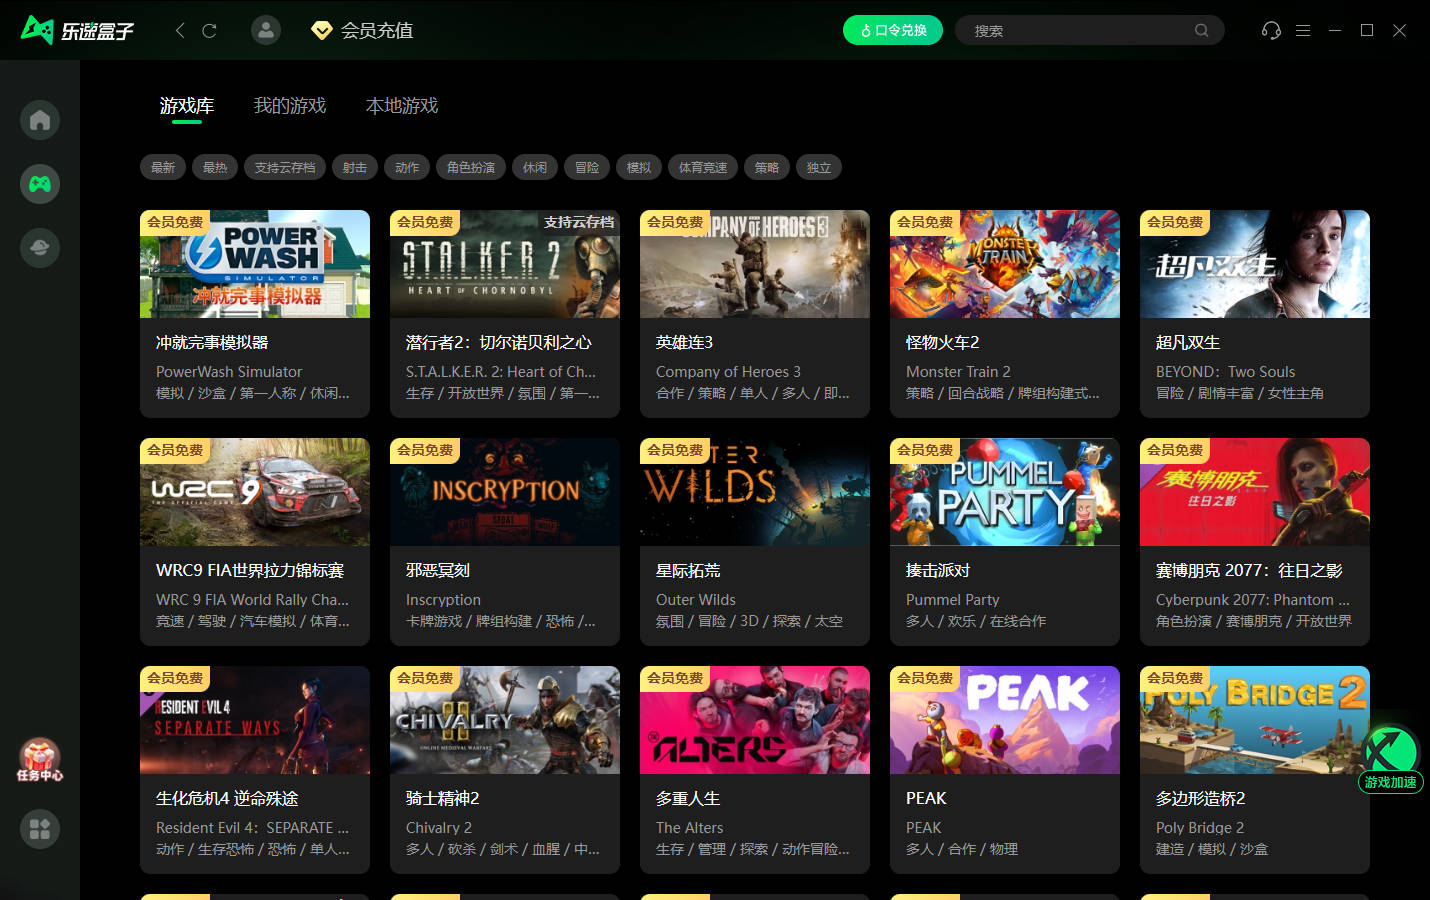
Task: Open the planet sidebar icon
Action: [x=40, y=248]
